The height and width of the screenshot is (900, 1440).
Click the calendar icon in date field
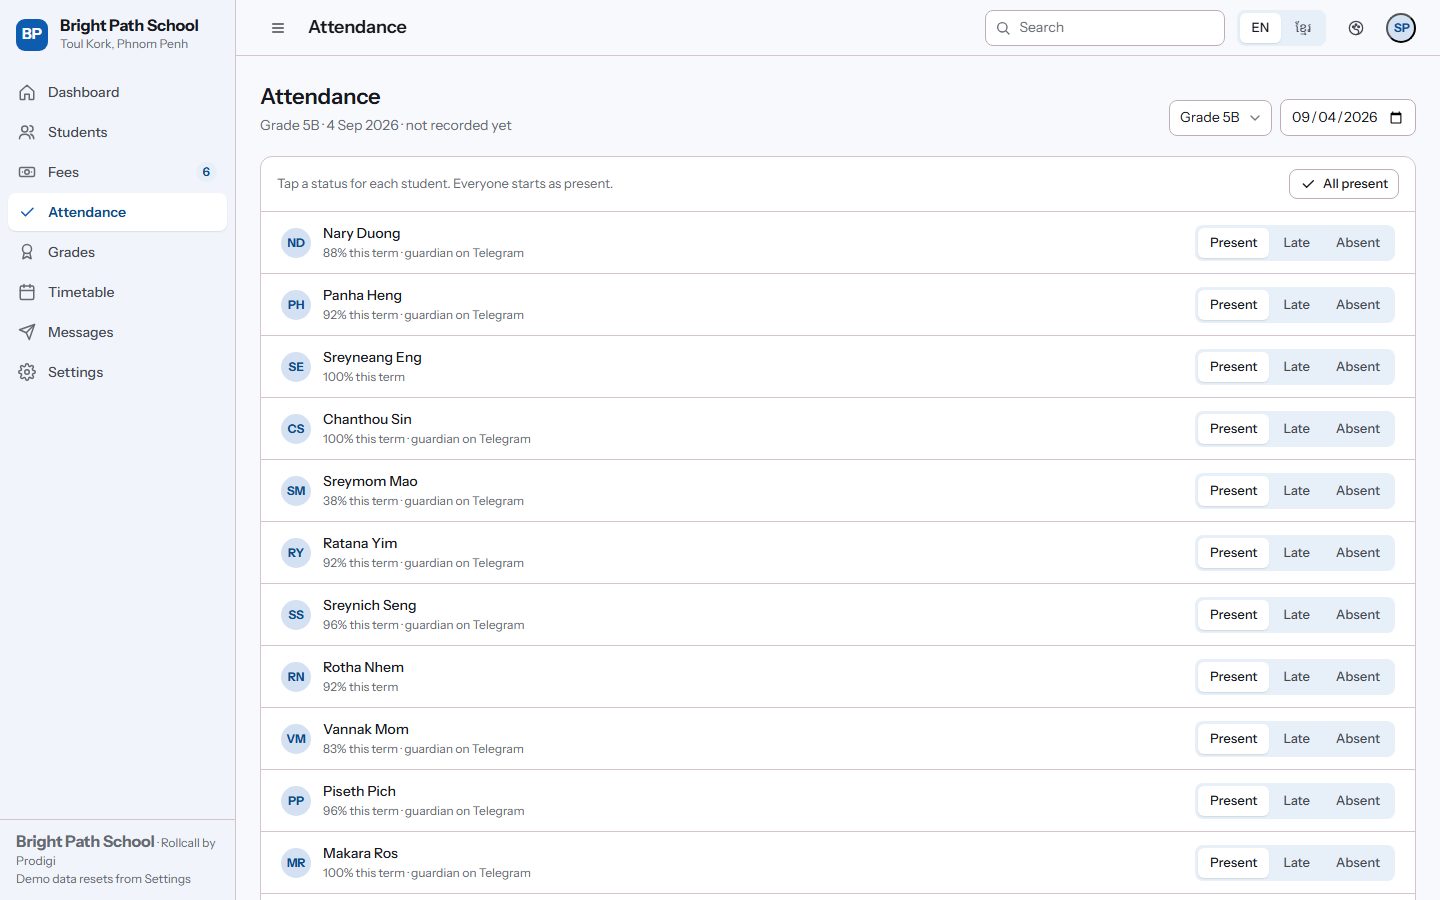(x=1396, y=118)
